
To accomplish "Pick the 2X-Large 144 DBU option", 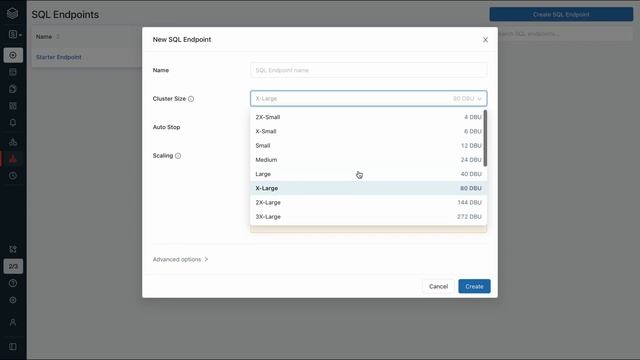I will (368, 202).
